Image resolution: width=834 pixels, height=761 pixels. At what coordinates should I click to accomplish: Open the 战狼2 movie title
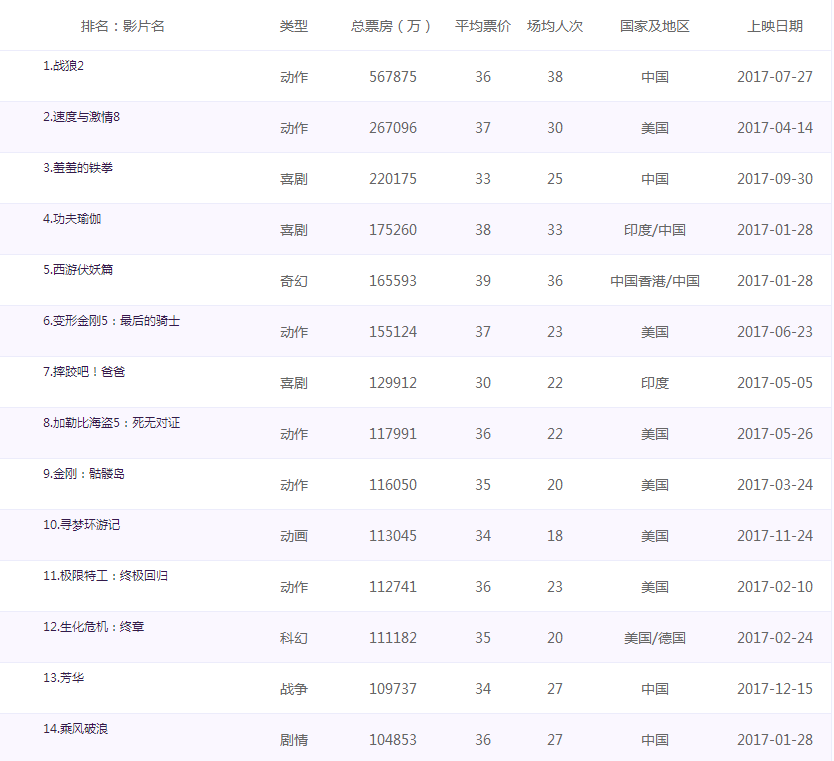click(x=70, y=66)
